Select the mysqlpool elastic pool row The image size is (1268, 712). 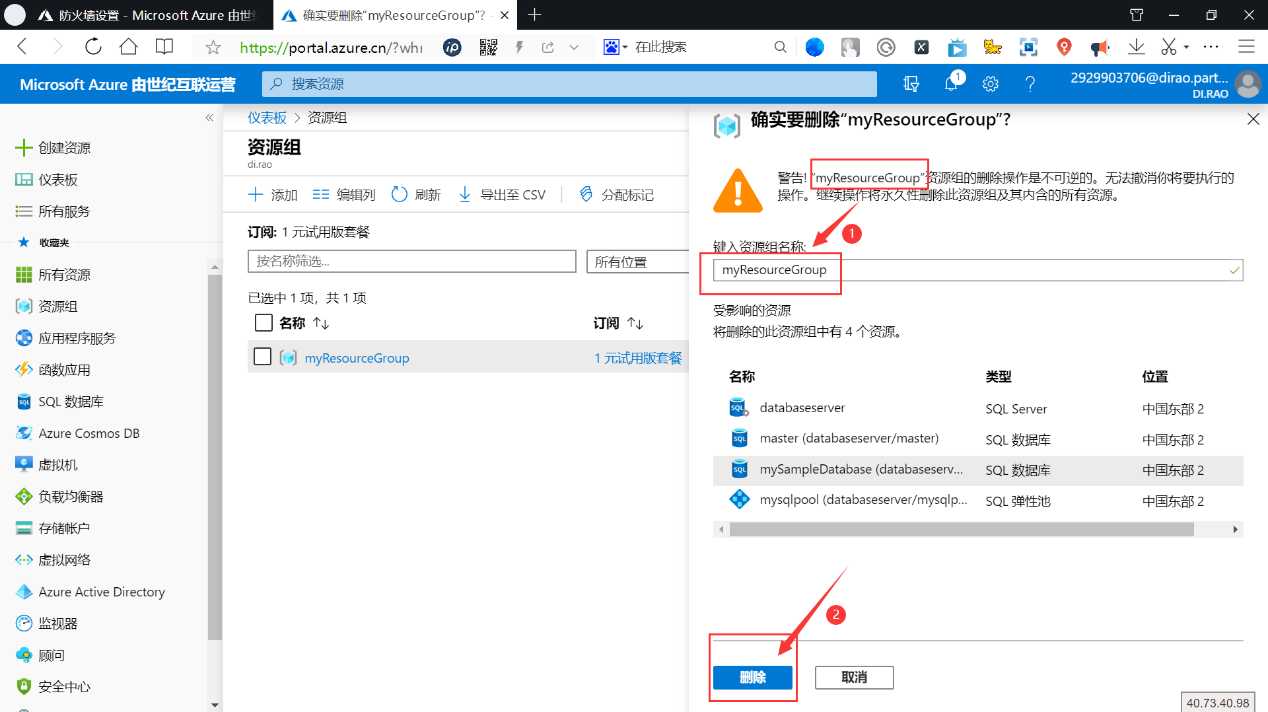click(978, 500)
